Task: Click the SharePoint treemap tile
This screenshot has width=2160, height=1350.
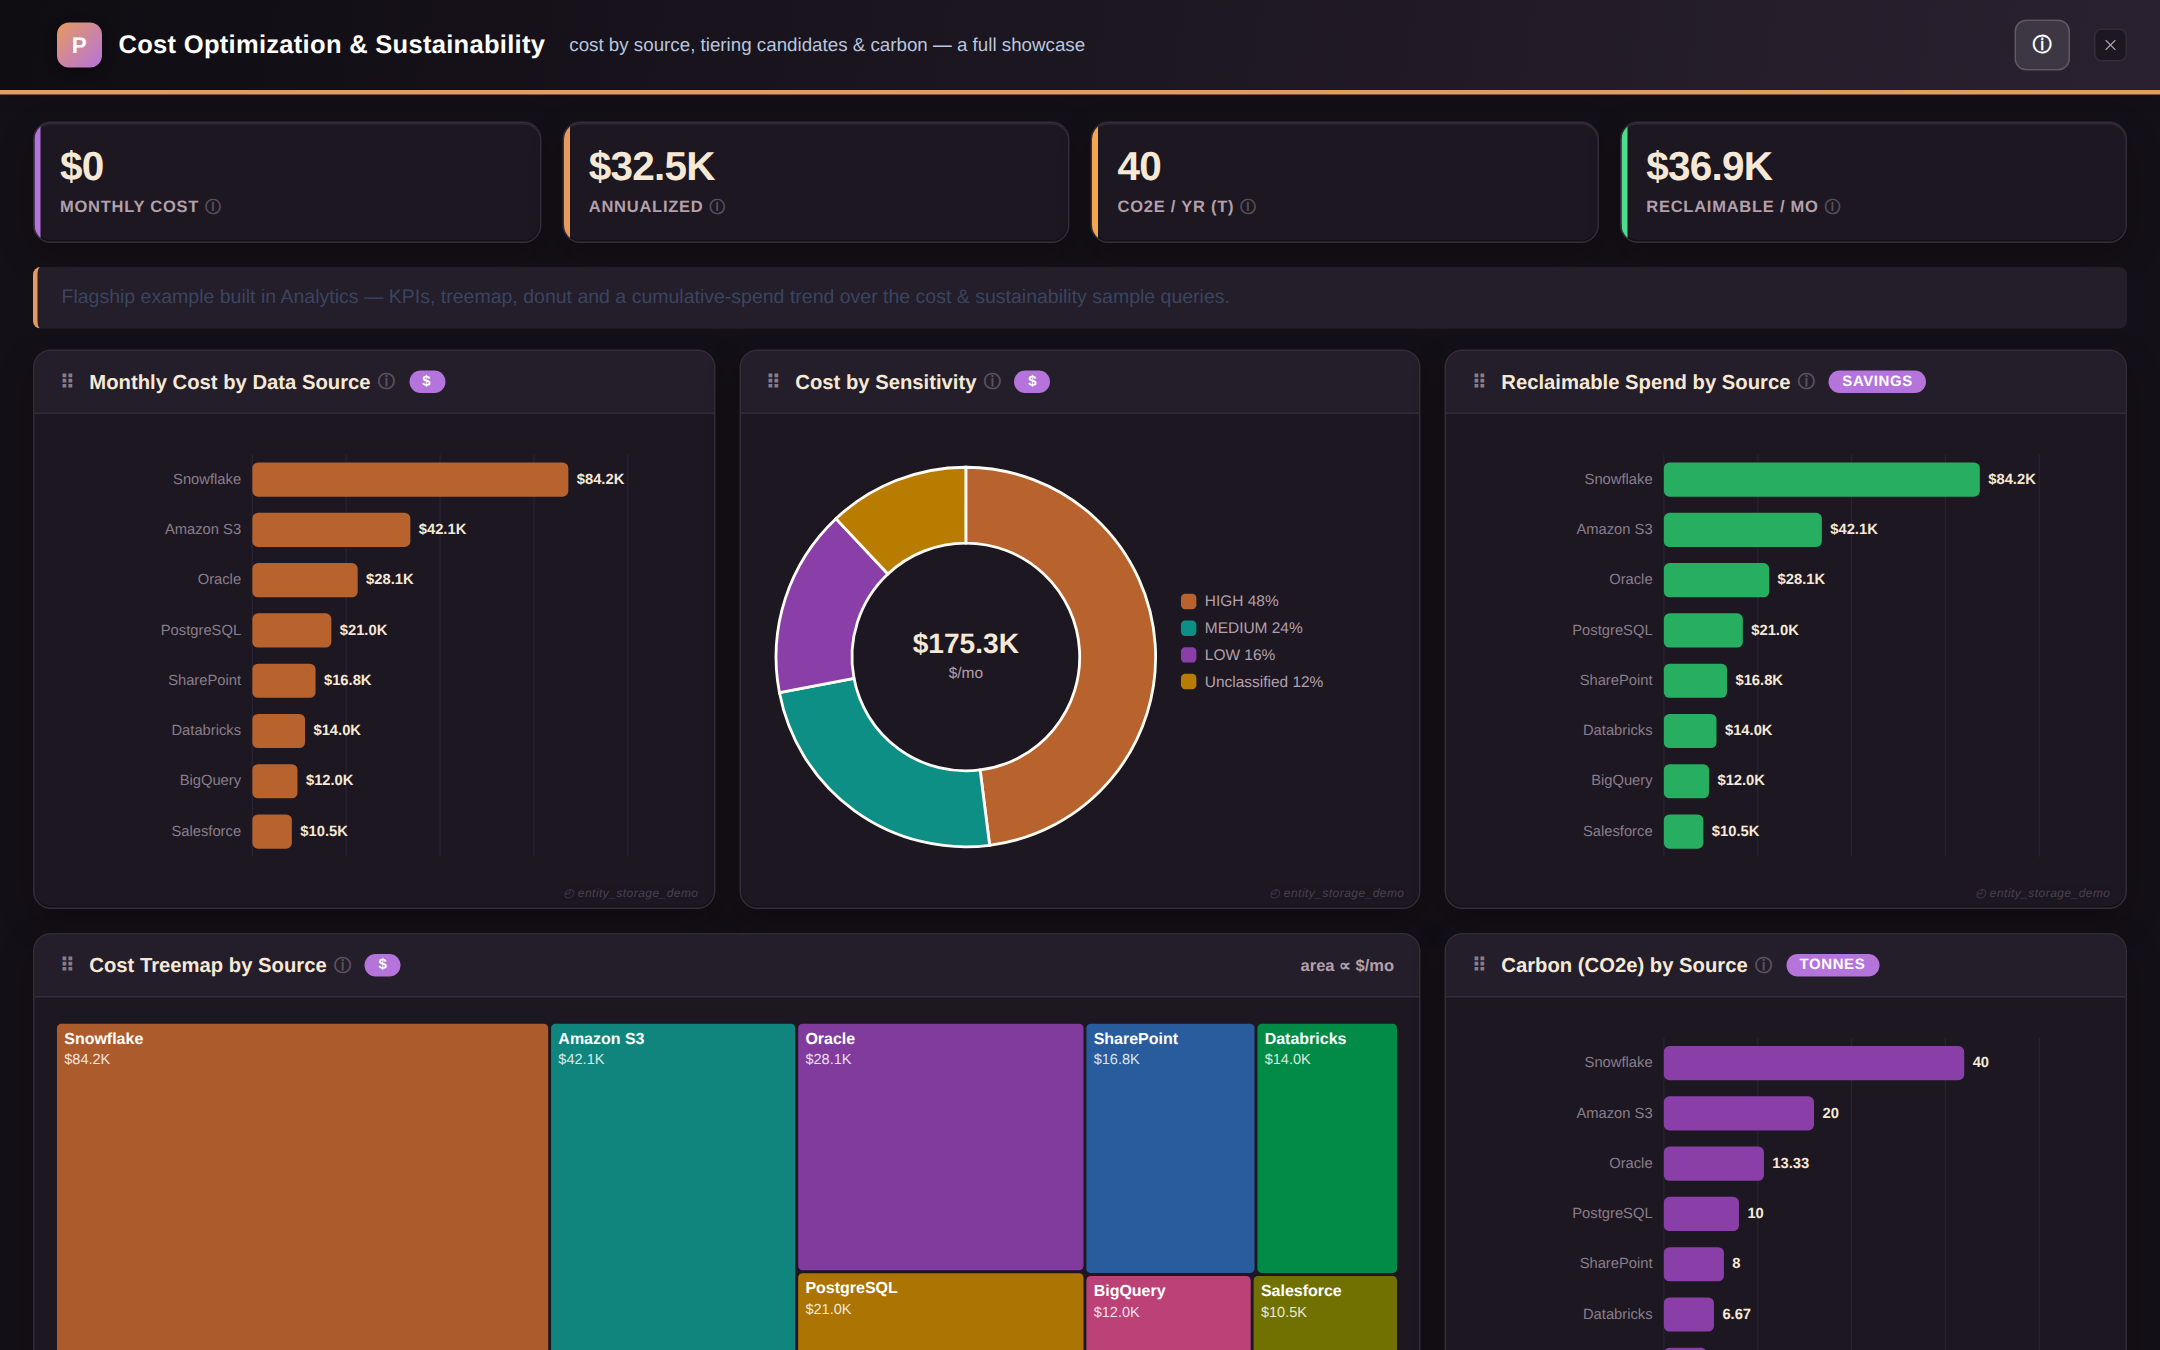Action: point(1170,1147)
